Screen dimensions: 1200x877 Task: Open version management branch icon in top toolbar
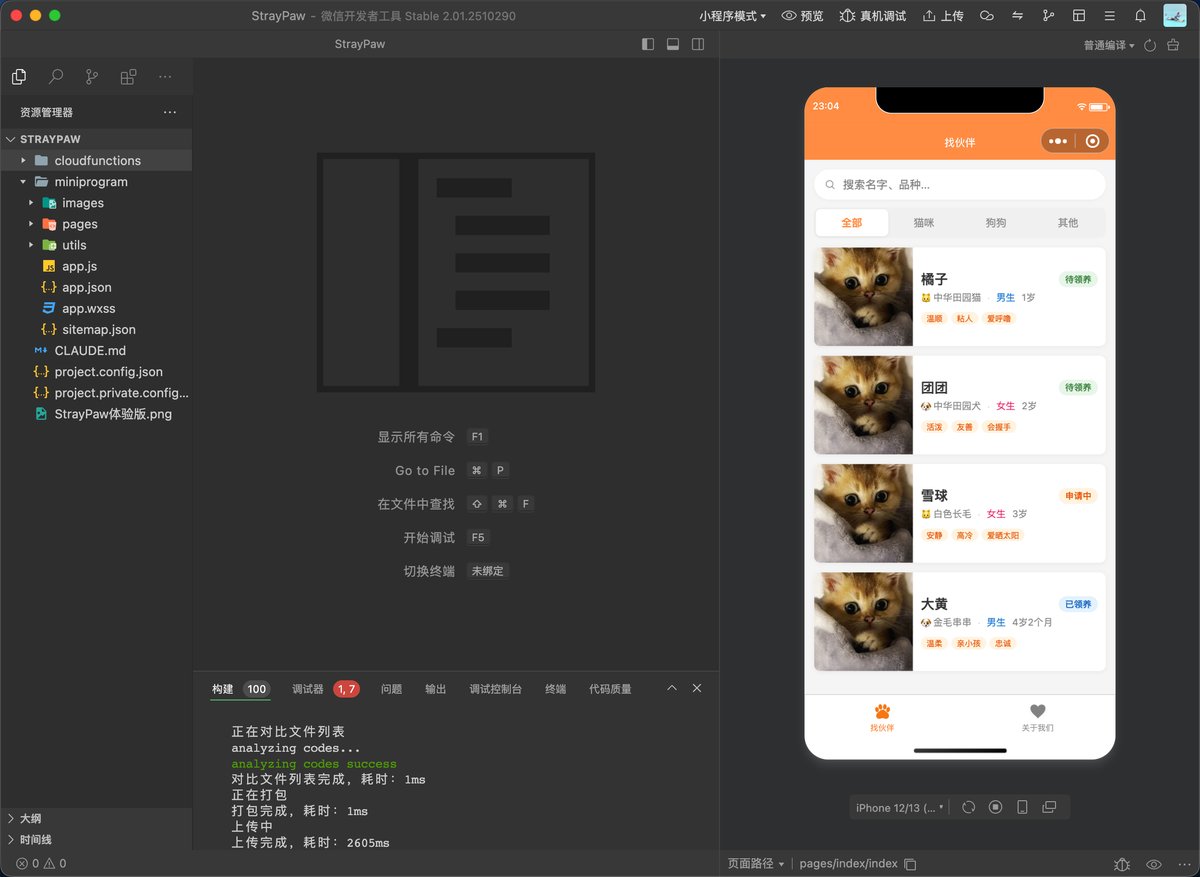pos(1048,16)
